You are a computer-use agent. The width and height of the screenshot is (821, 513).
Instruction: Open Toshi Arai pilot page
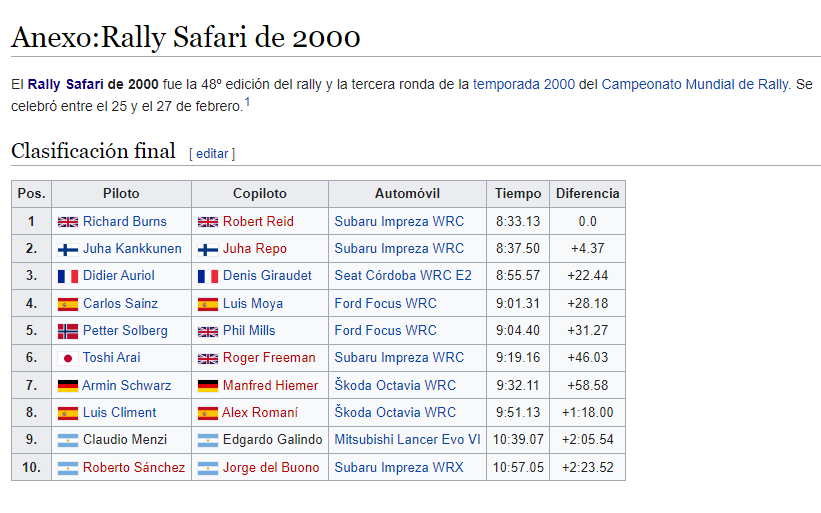(112, 358)
